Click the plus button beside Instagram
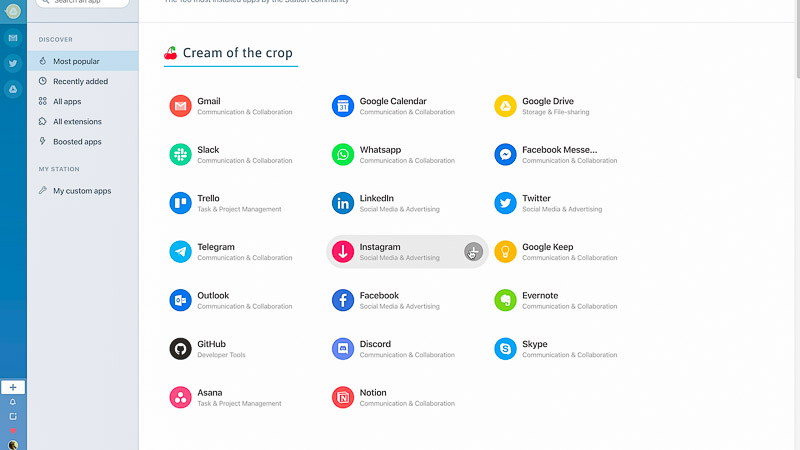 tap(473, 252)
